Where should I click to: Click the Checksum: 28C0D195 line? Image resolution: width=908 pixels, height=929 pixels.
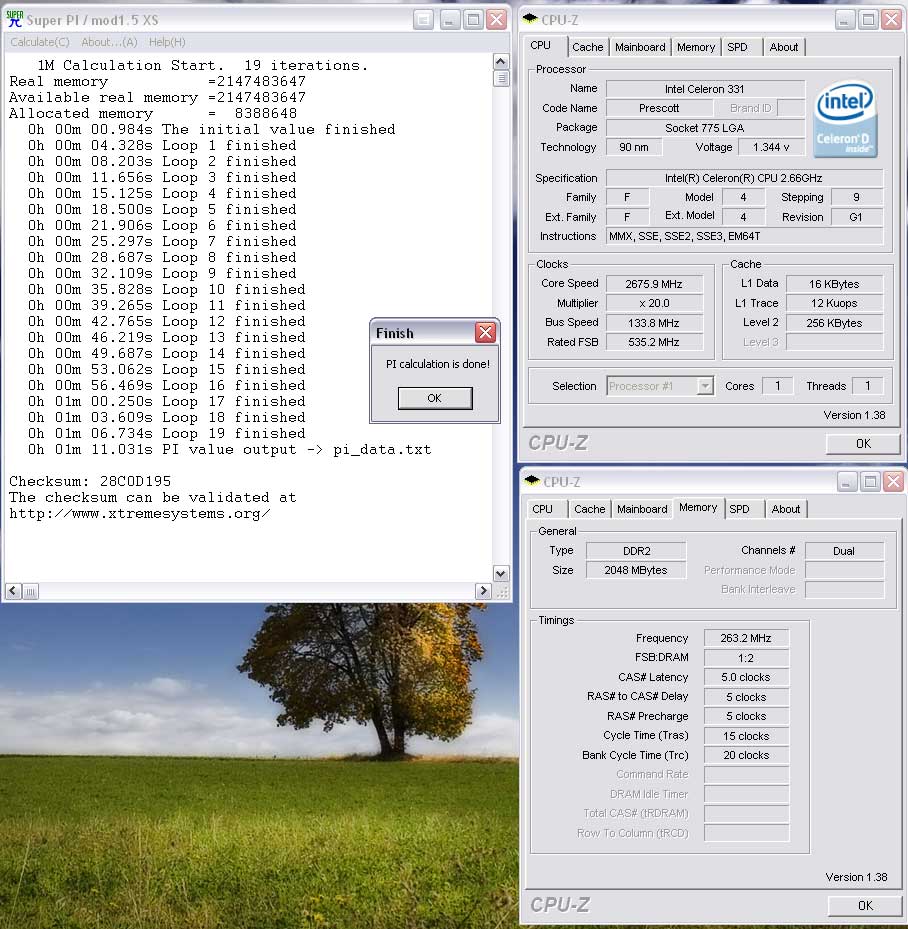click(90, 481)
